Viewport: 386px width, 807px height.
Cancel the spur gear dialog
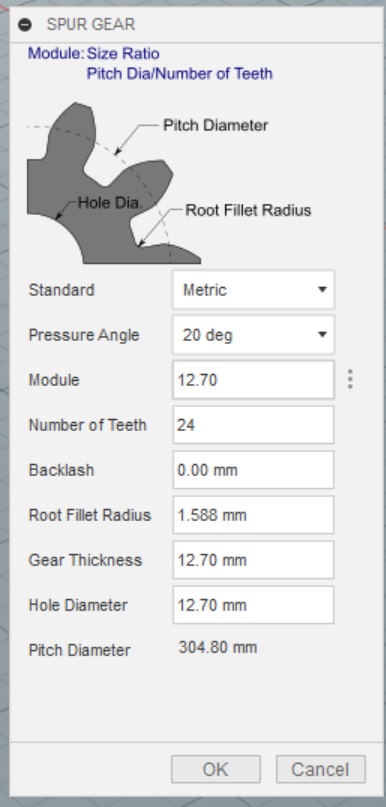pos(321,769)
